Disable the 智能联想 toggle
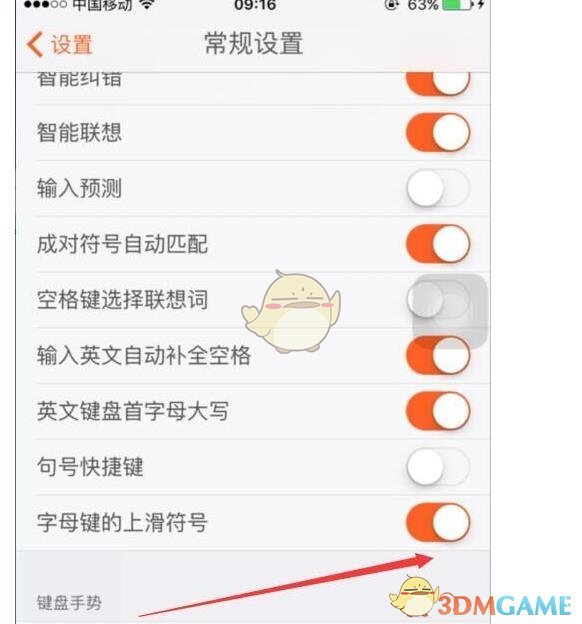Image resolution: width=582 pixels, height=624 pixels. pos(438,132)
